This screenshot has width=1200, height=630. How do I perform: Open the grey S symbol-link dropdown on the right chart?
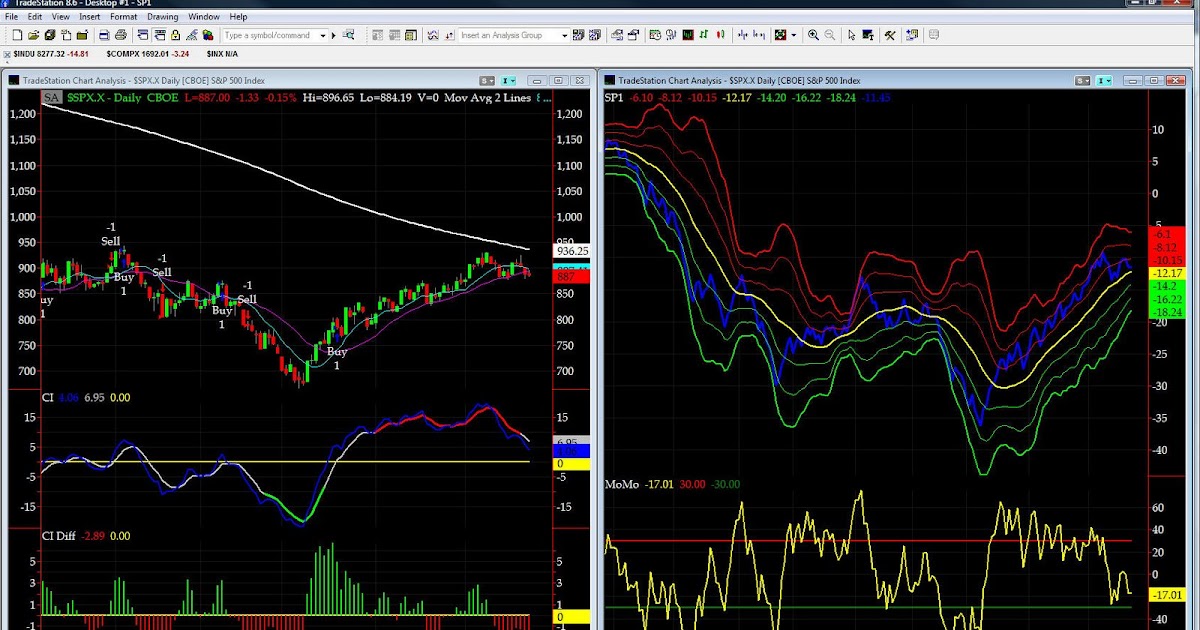pyautogui.click(x=1081, y=81)
